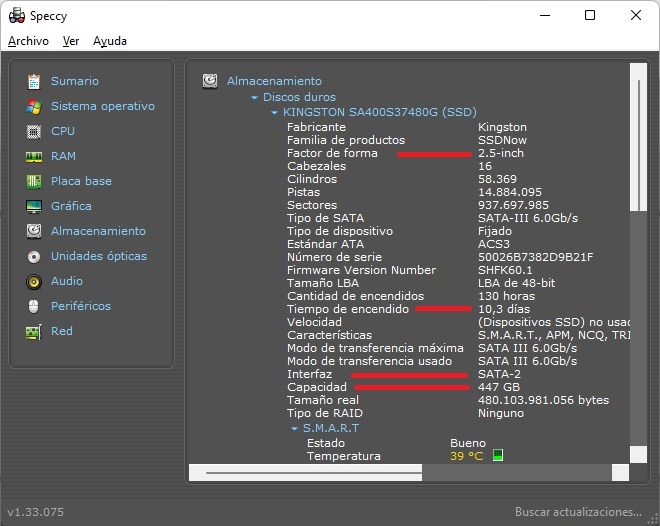Click the ACS3 ATA standard value
The height and width of the screenshot is (526, 660).
494,244
